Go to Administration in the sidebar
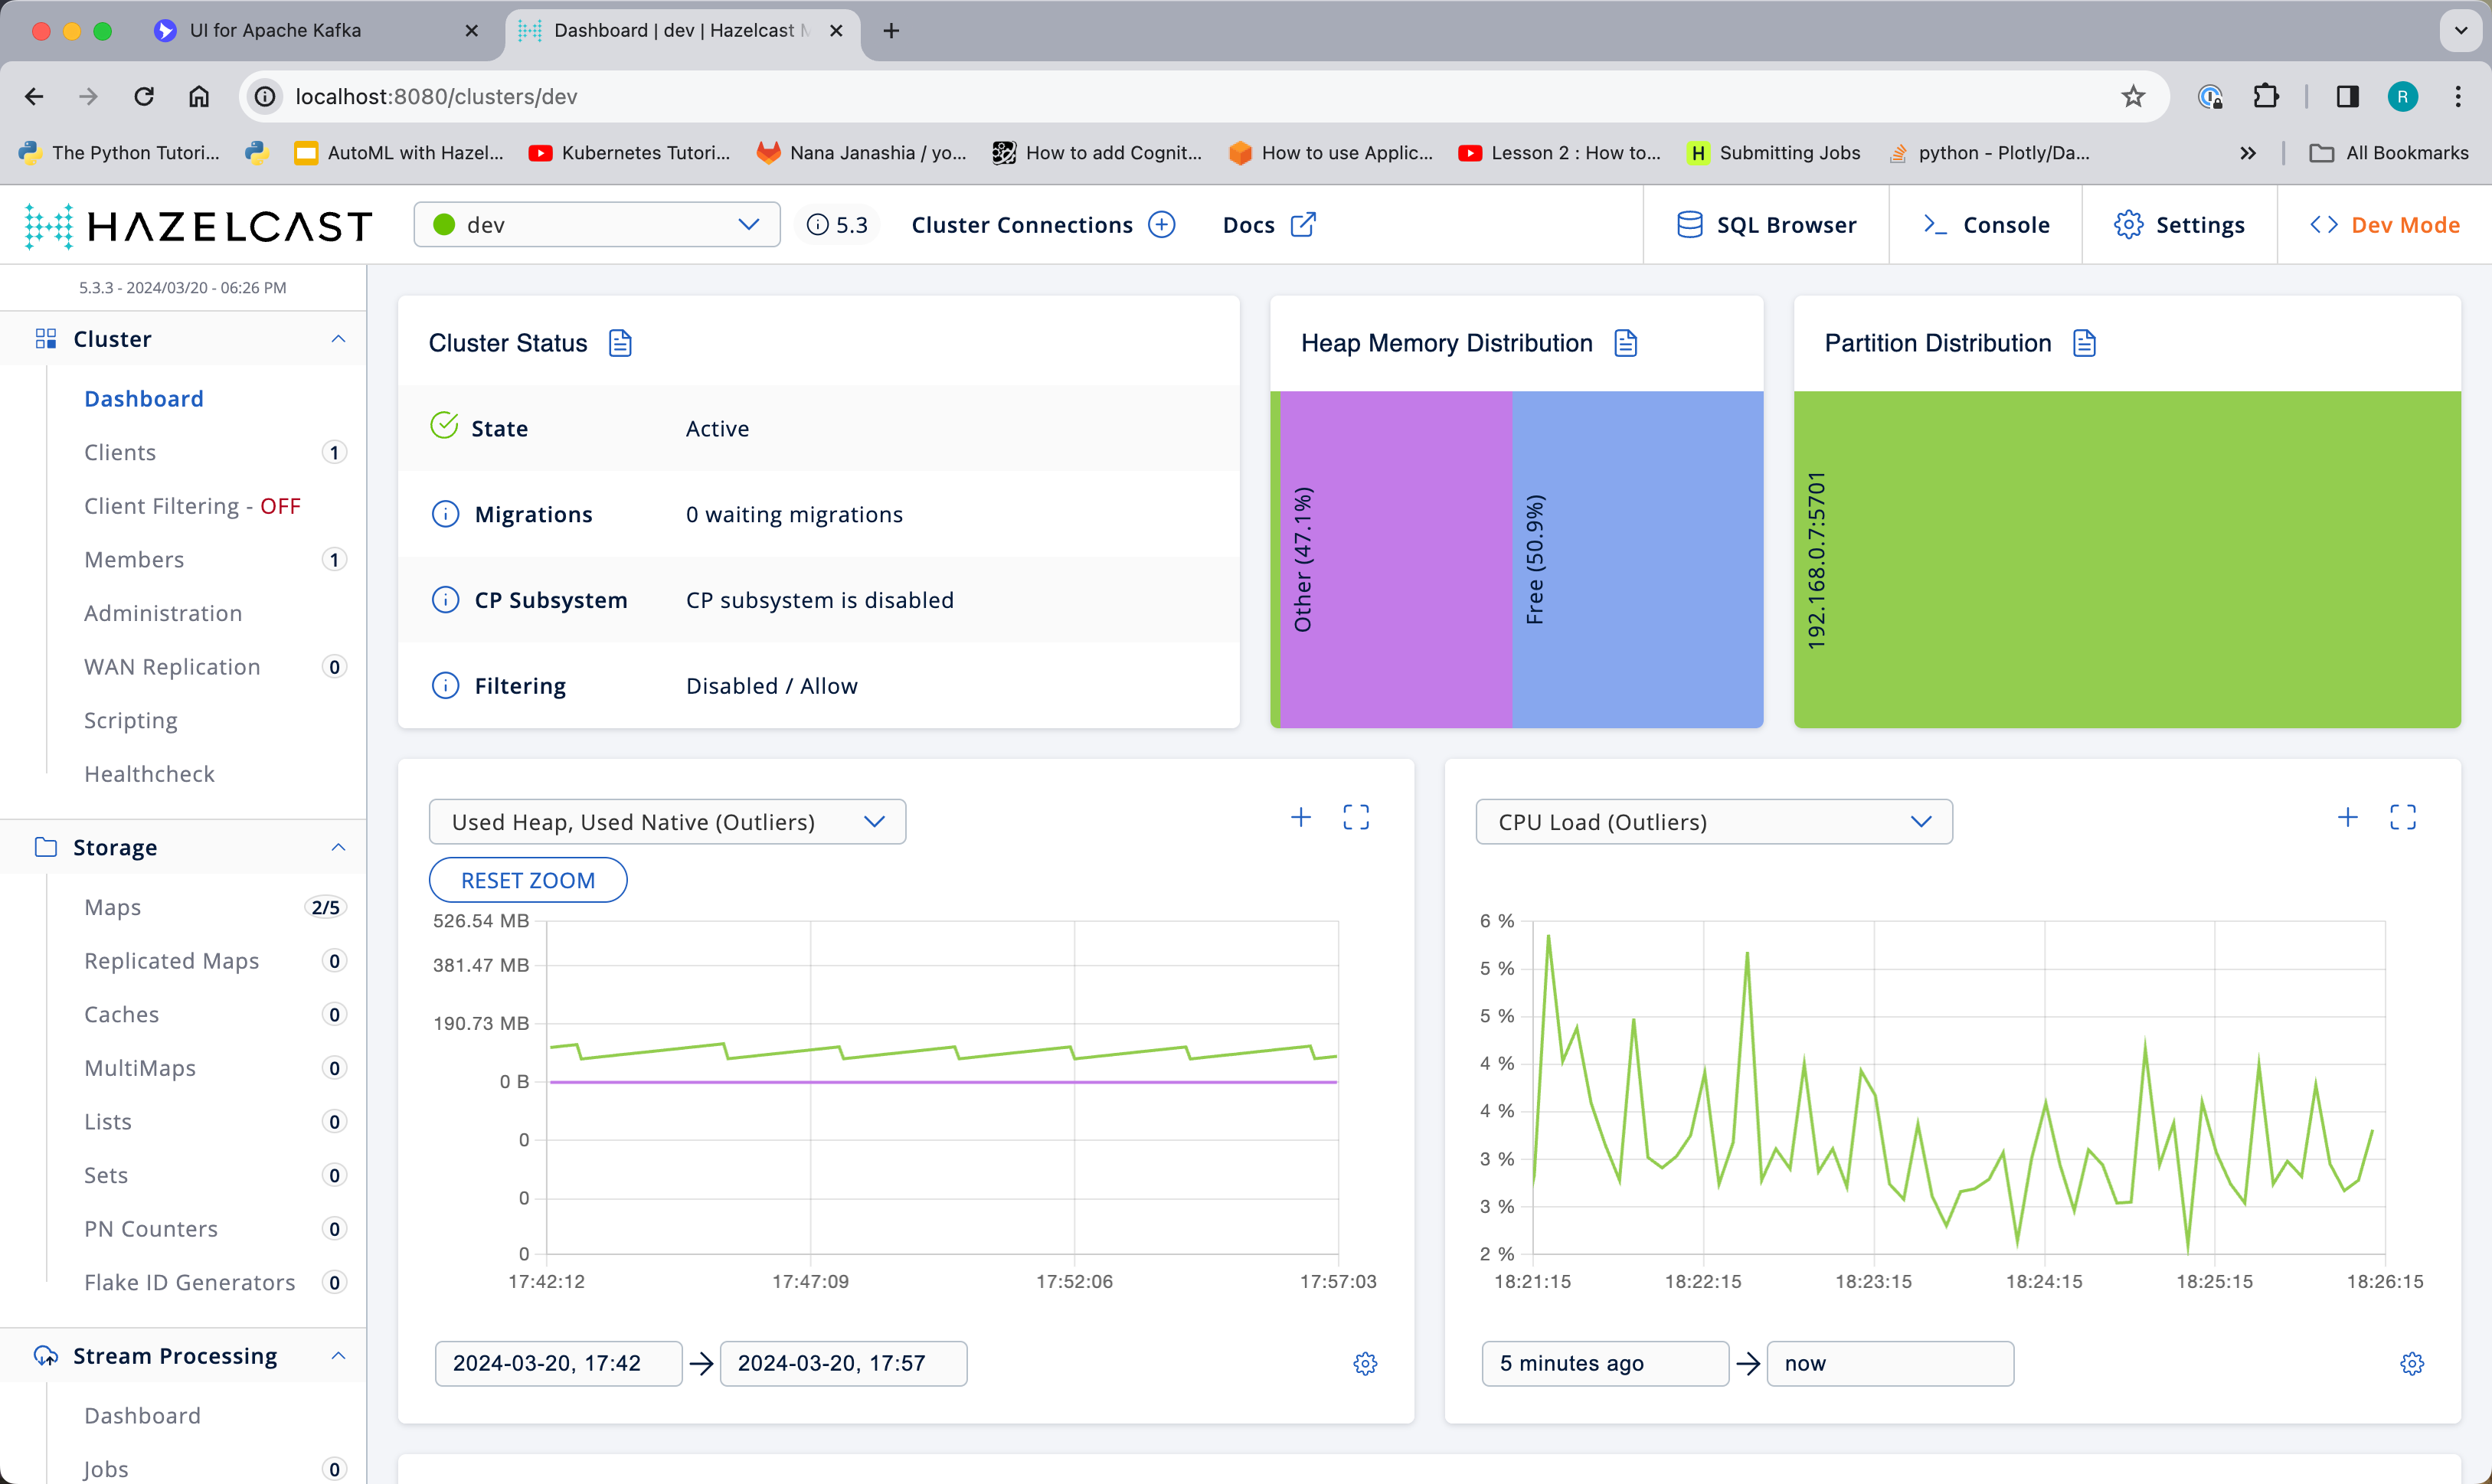Screen dimensions: 2492x1484 [x=163, y=613]
